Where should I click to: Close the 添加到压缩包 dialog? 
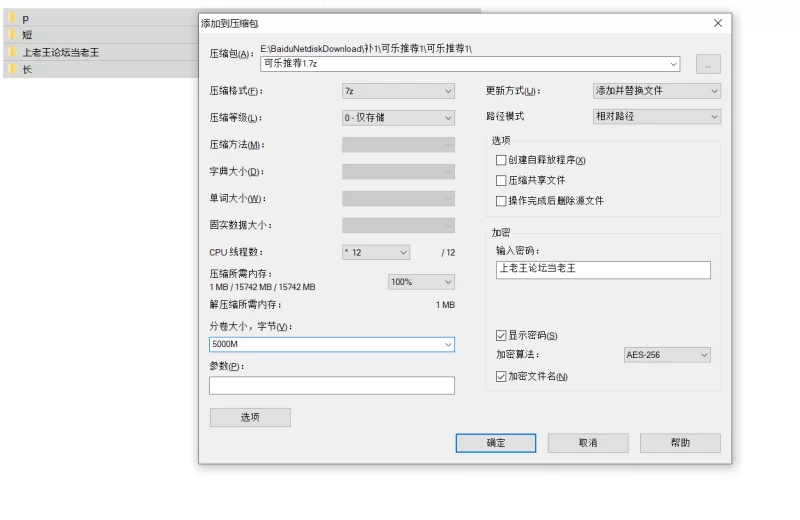click(x=718, y=23)
